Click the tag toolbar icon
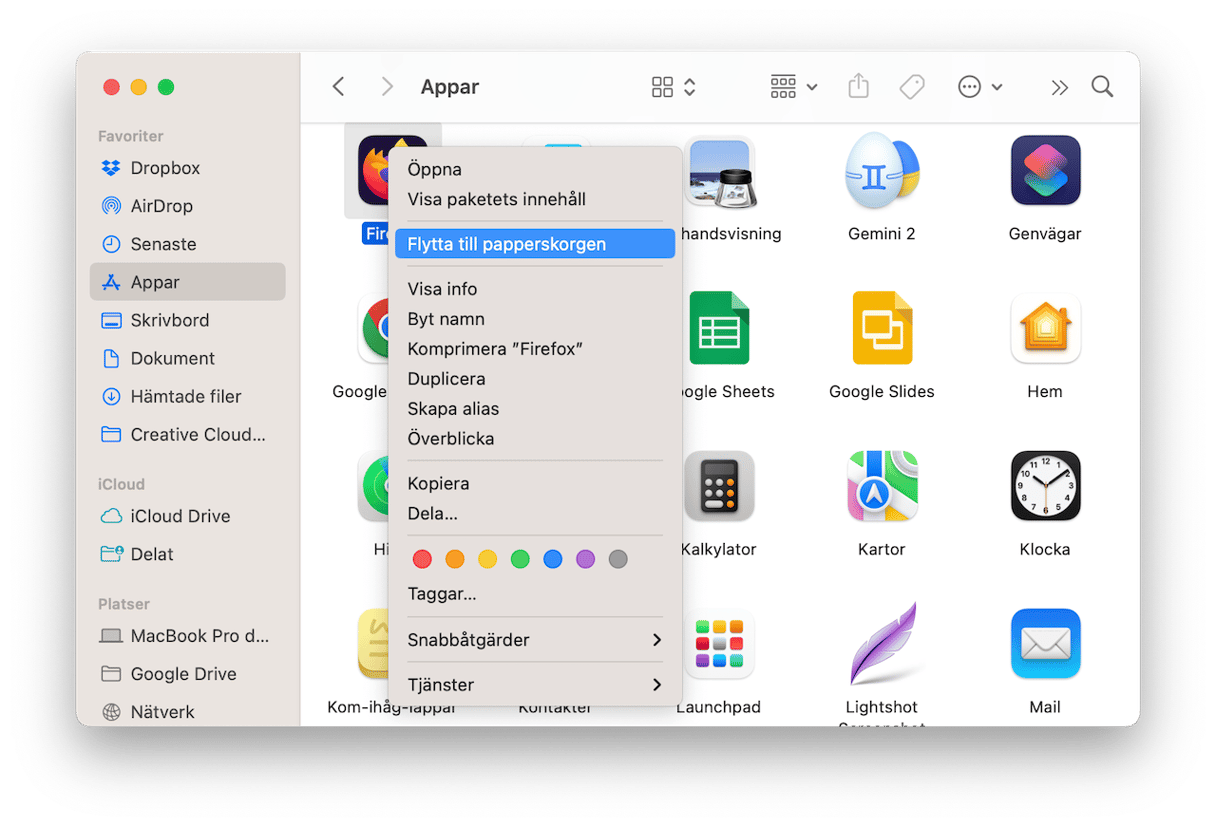 [x=912, y=87]
